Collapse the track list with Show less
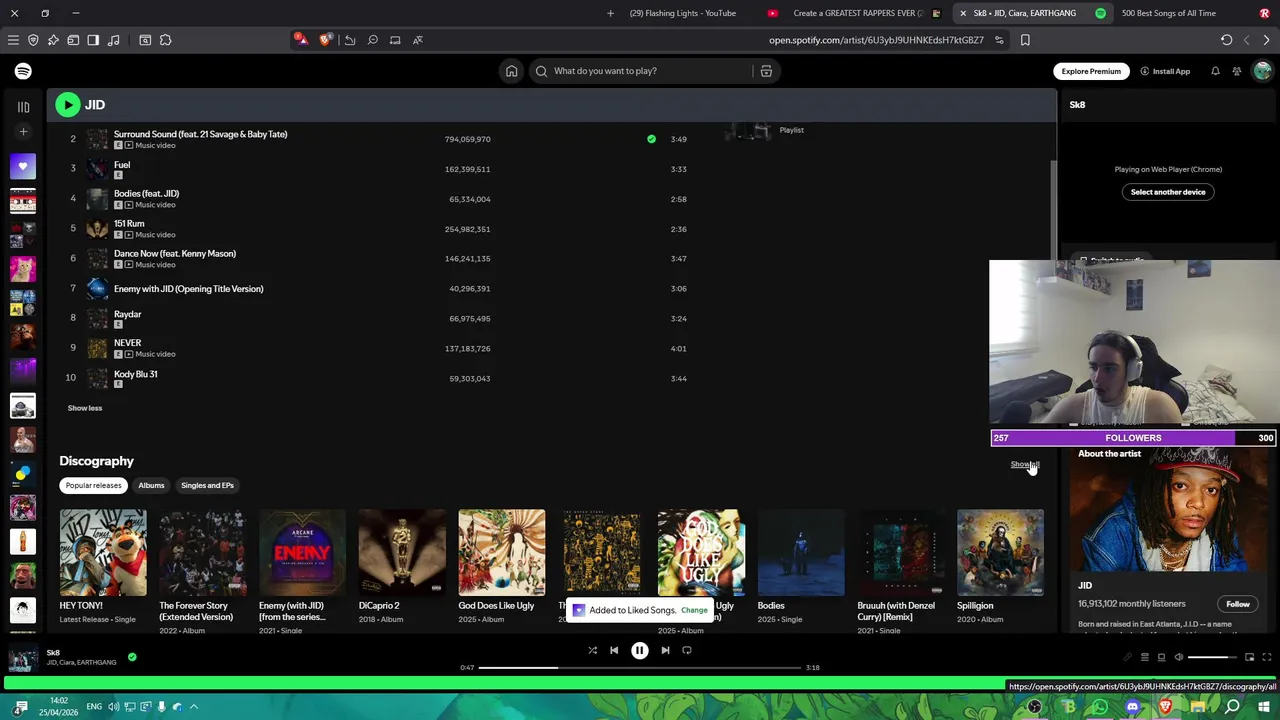The width and height of the screenshot is (1280, 720). click(85, 408)
